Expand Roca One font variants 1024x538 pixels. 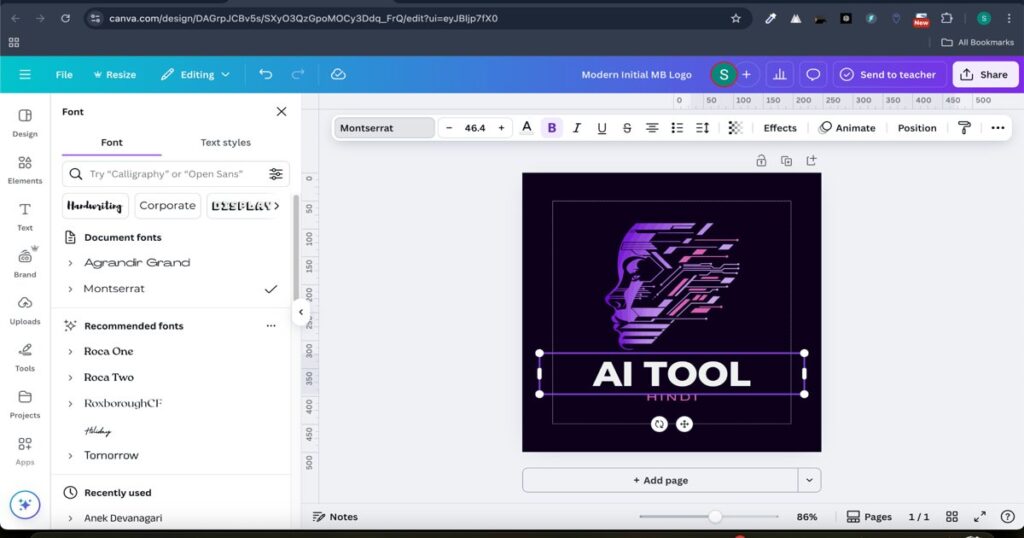[71, 351]
